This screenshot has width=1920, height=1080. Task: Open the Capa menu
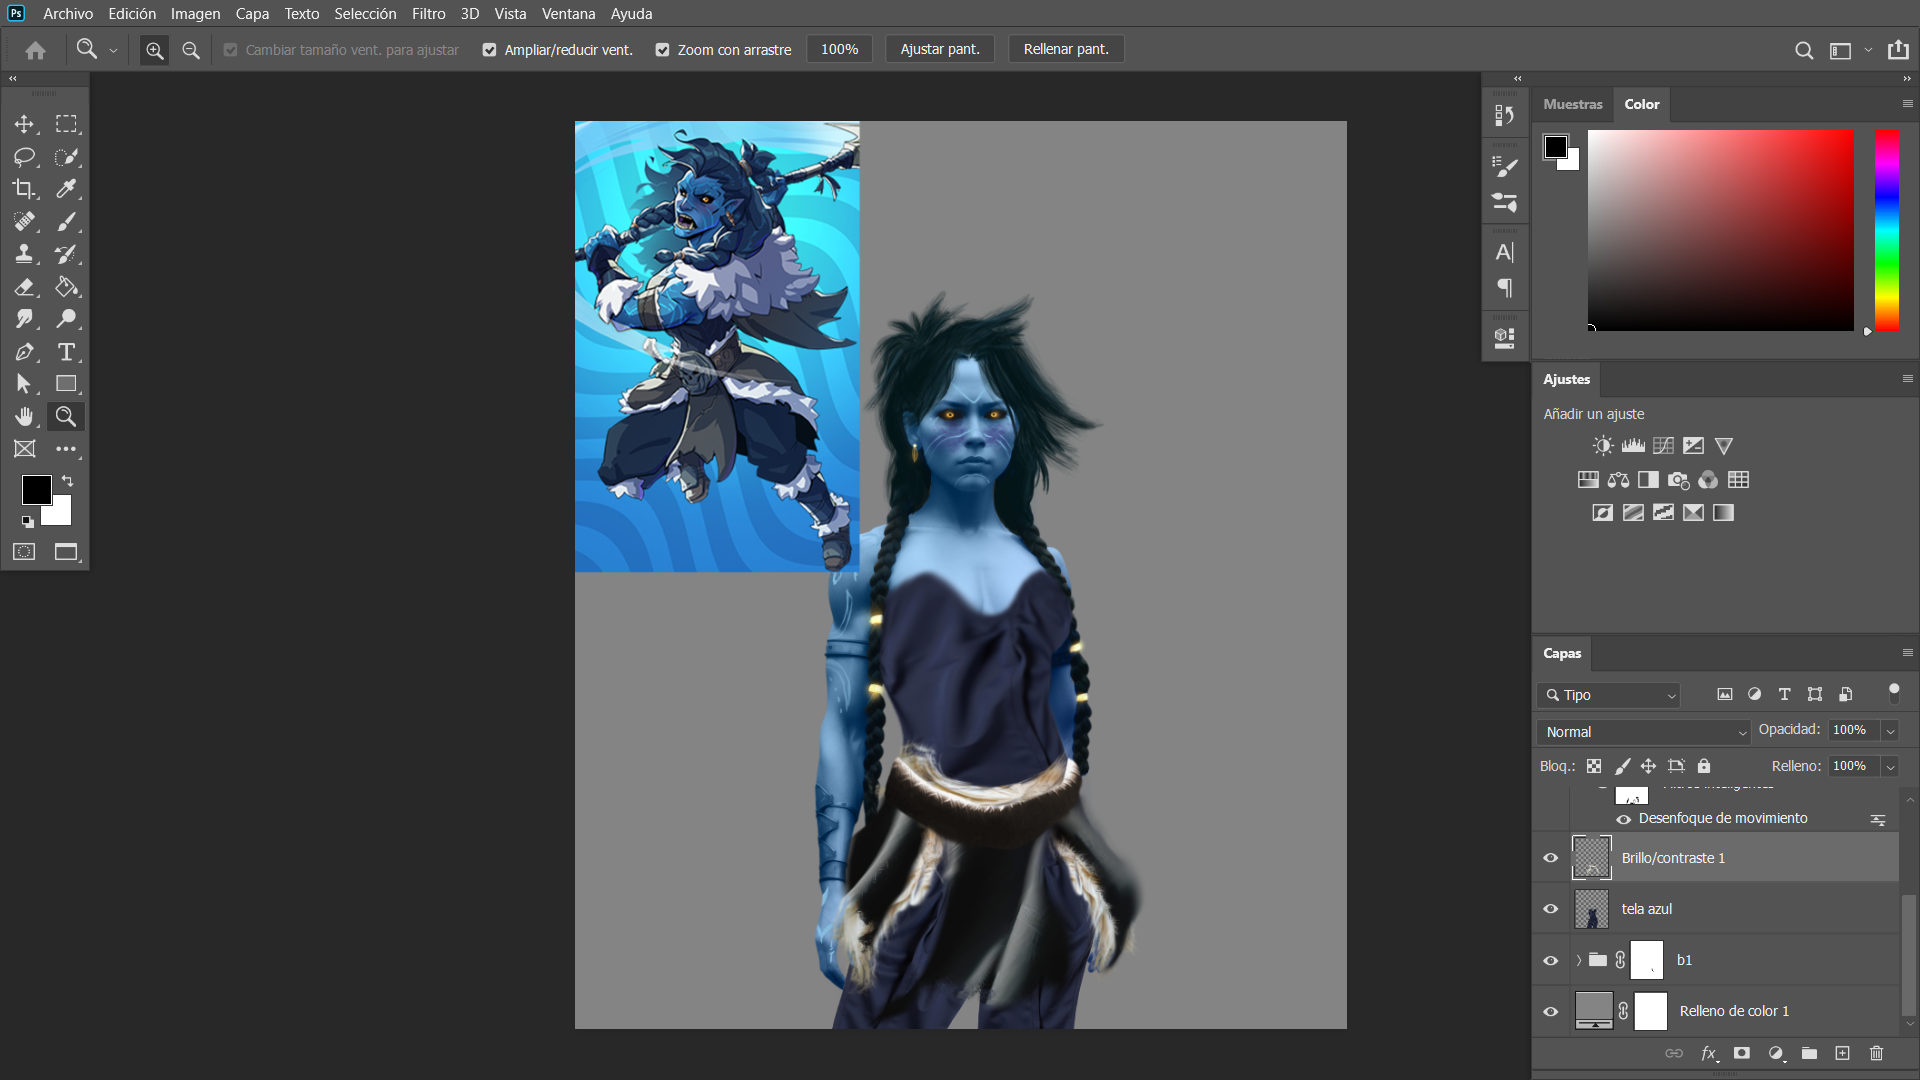(252, 14)
